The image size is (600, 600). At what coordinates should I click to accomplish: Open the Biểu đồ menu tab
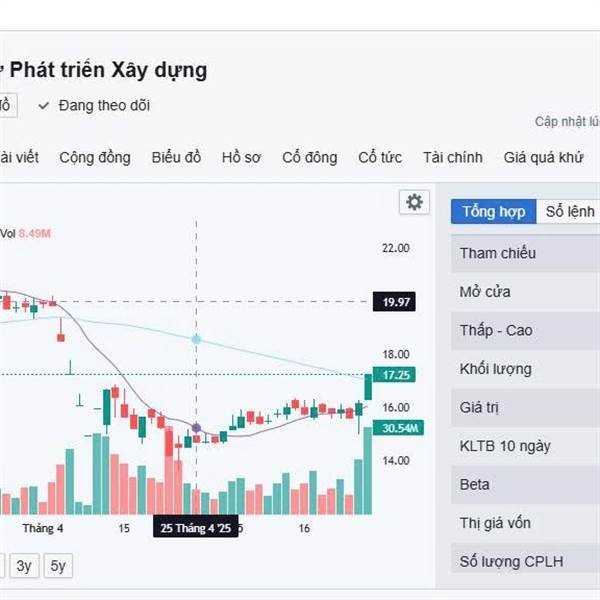click(176, 157)
